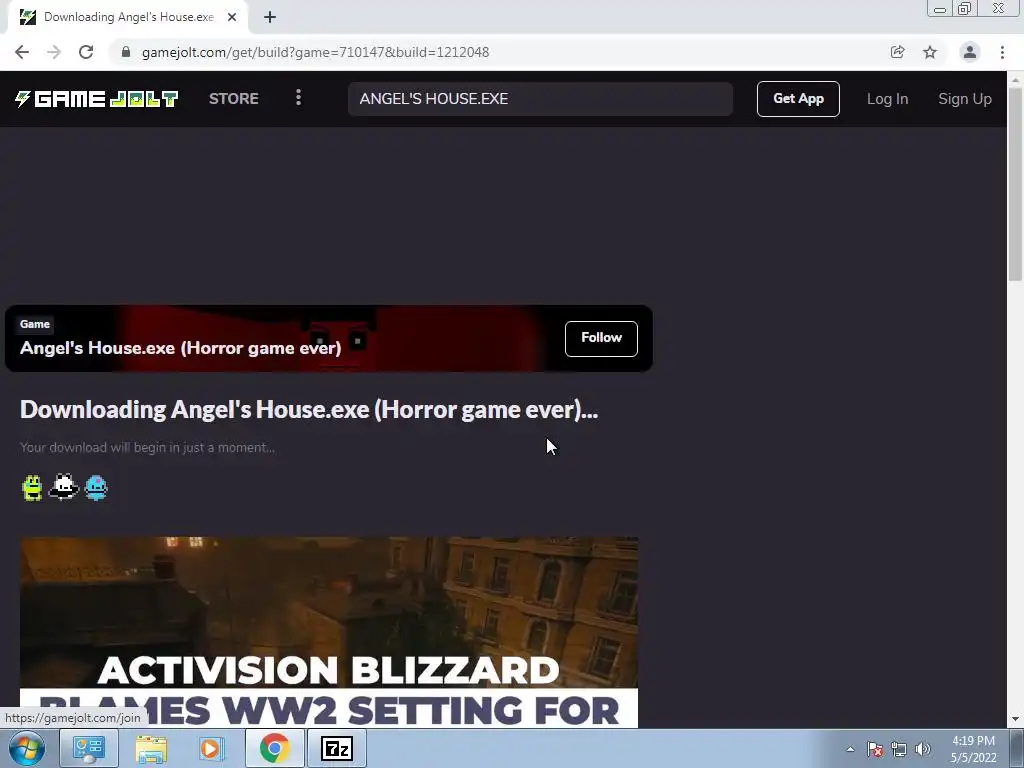The height and width of the screenshot is (768, 1024).
Task: Click the Get App button
Action: pyautogui.click(x=798, y=99)
